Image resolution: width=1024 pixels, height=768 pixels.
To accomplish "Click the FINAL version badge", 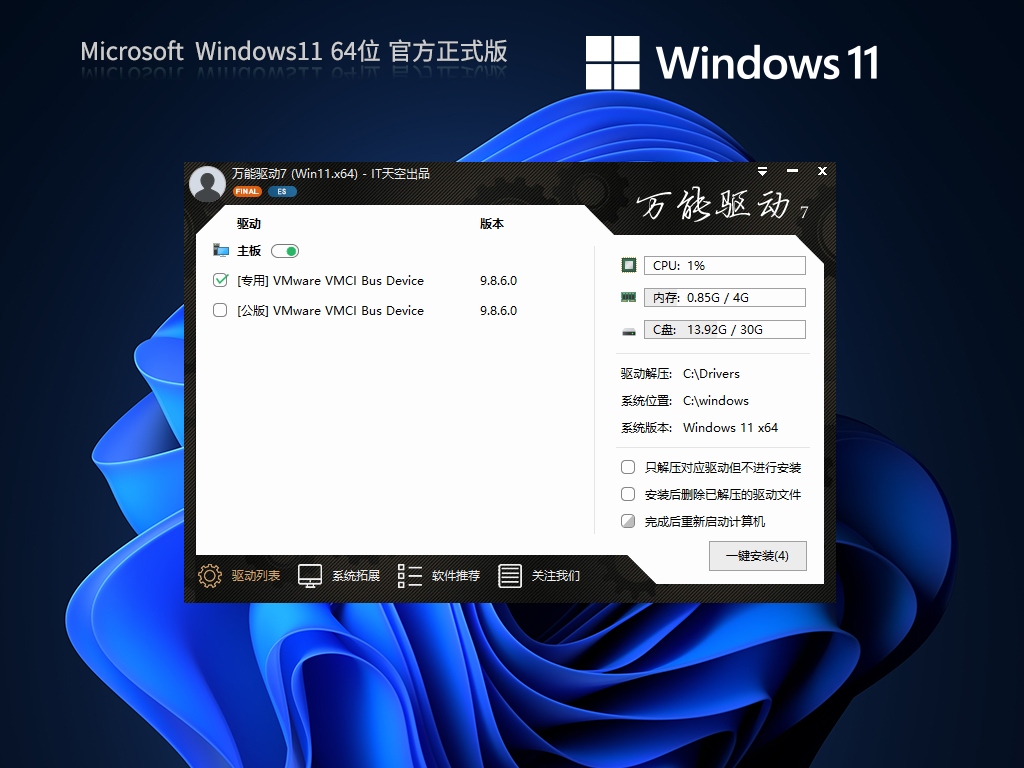I will (x=247, y=190).
